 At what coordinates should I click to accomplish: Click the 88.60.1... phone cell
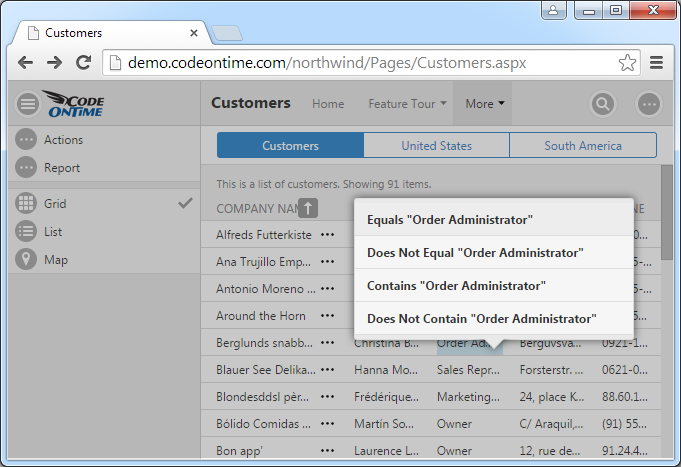(625, 397)
